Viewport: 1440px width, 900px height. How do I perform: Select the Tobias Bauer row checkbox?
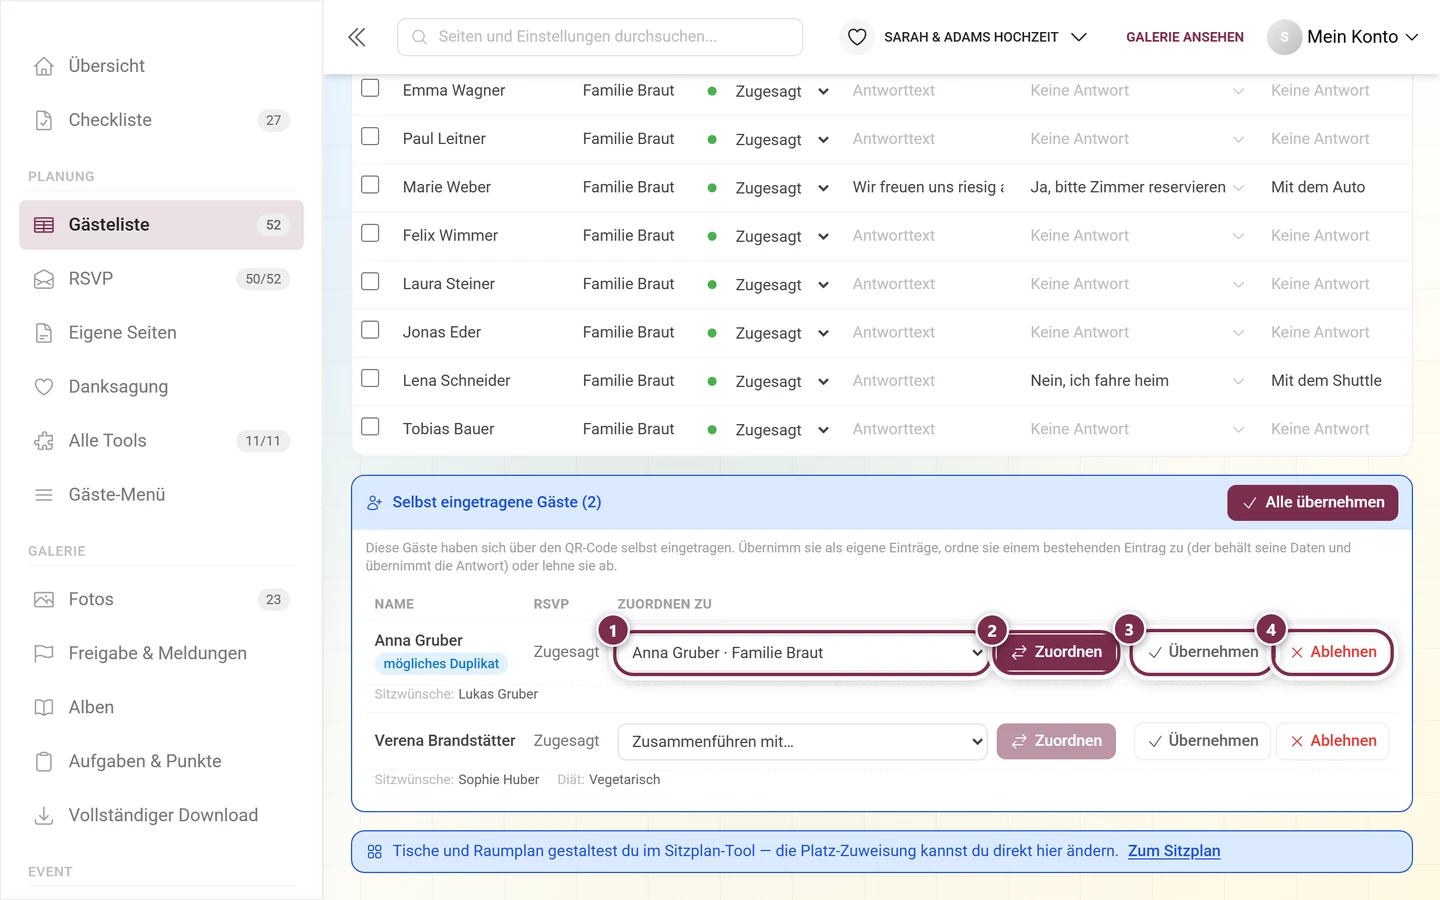[x=370, y=427]
